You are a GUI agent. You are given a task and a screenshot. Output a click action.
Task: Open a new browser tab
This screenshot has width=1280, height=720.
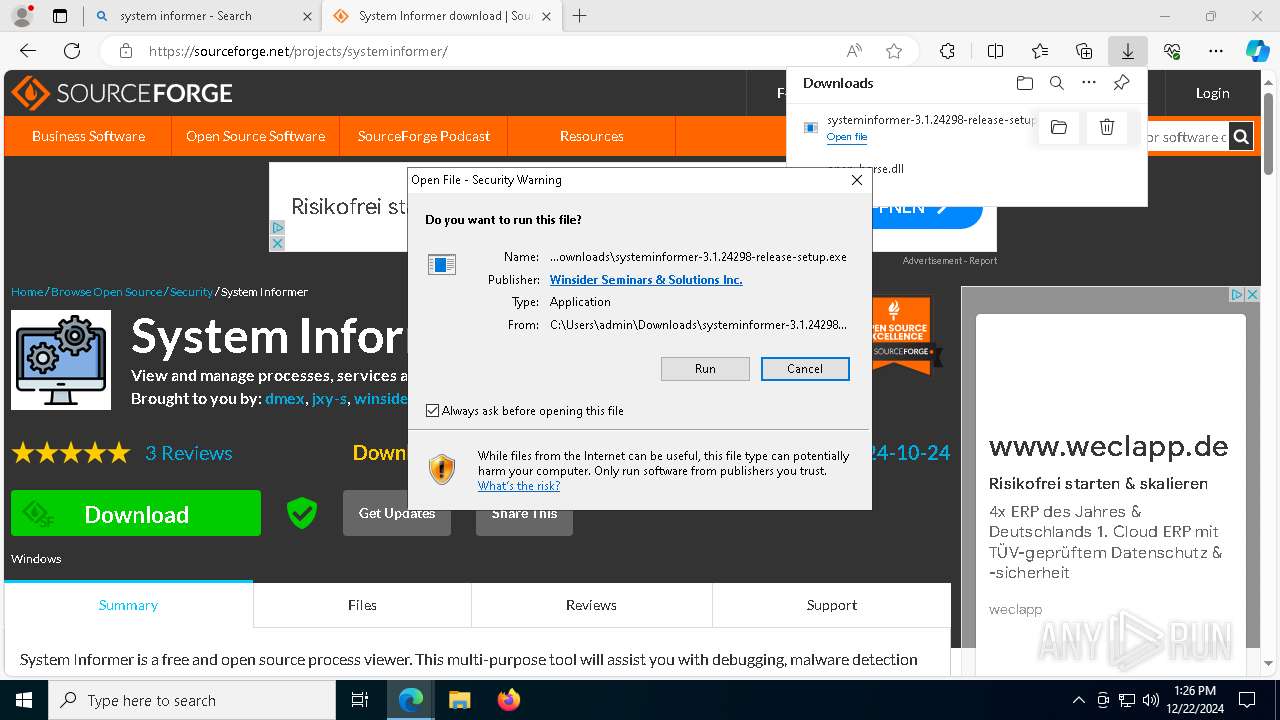click(579, 16)
